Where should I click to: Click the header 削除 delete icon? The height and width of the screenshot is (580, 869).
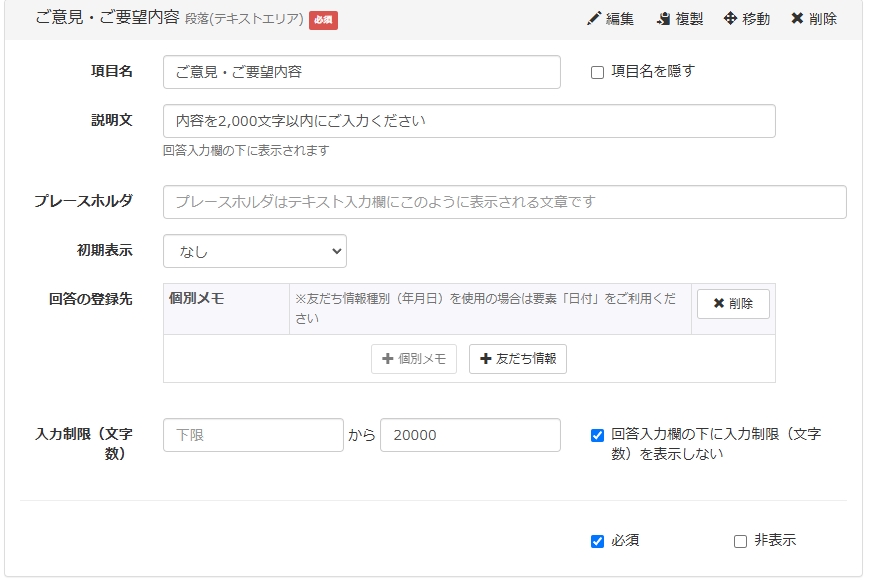click(797, 19)
